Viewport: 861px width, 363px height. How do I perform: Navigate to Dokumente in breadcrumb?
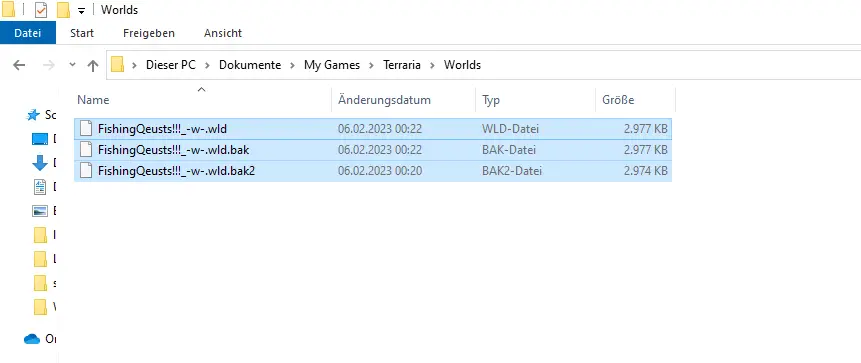click(x=250, y=65)
